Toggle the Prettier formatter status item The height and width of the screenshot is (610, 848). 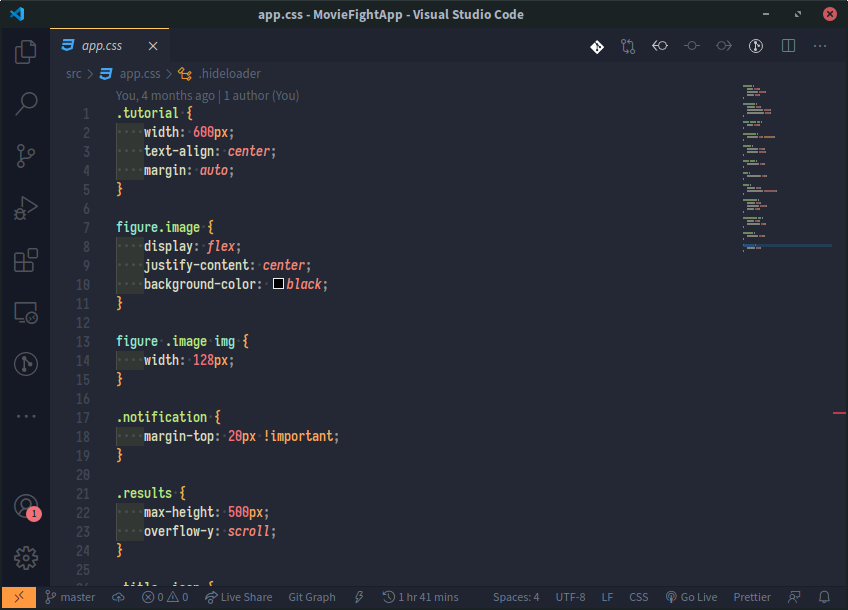(x=751, y=597)
